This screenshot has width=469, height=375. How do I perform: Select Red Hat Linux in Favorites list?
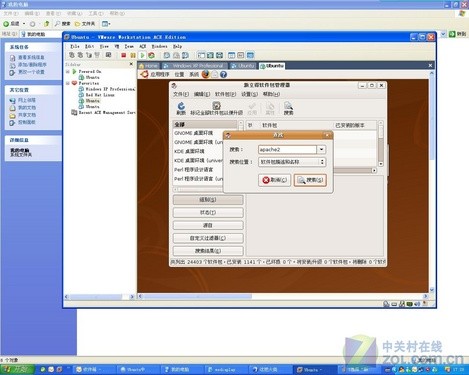[97, 95]
